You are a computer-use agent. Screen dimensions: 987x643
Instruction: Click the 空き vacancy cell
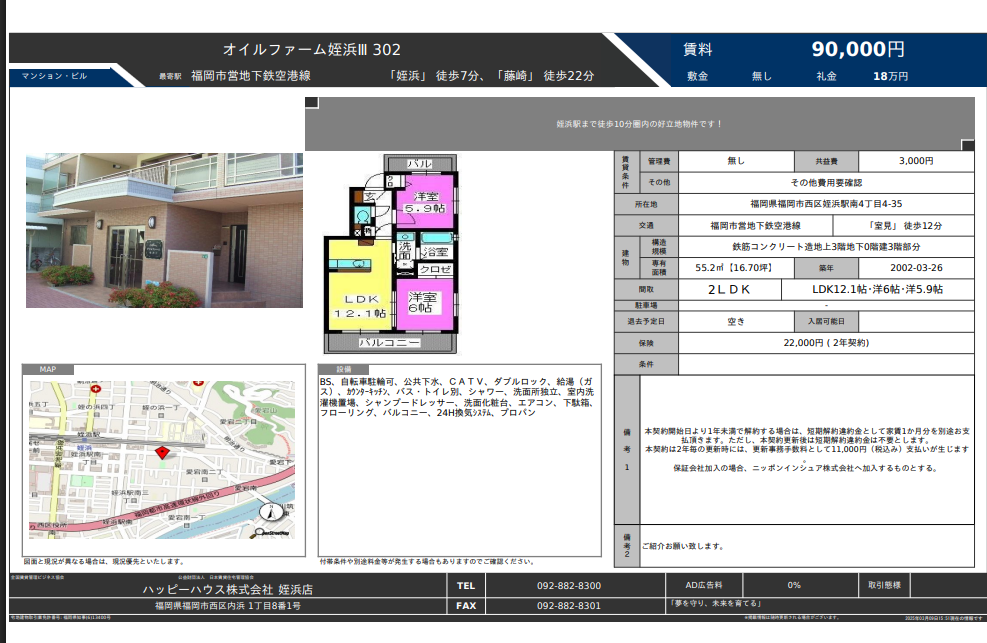[x=736, y=322]
